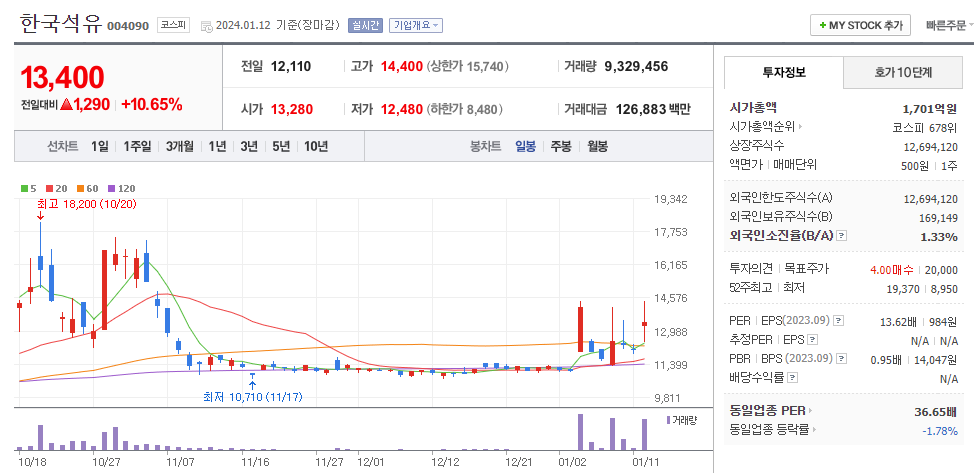
Task: Click the arrow beside 동일업종 PER
Action: point(811,411)
